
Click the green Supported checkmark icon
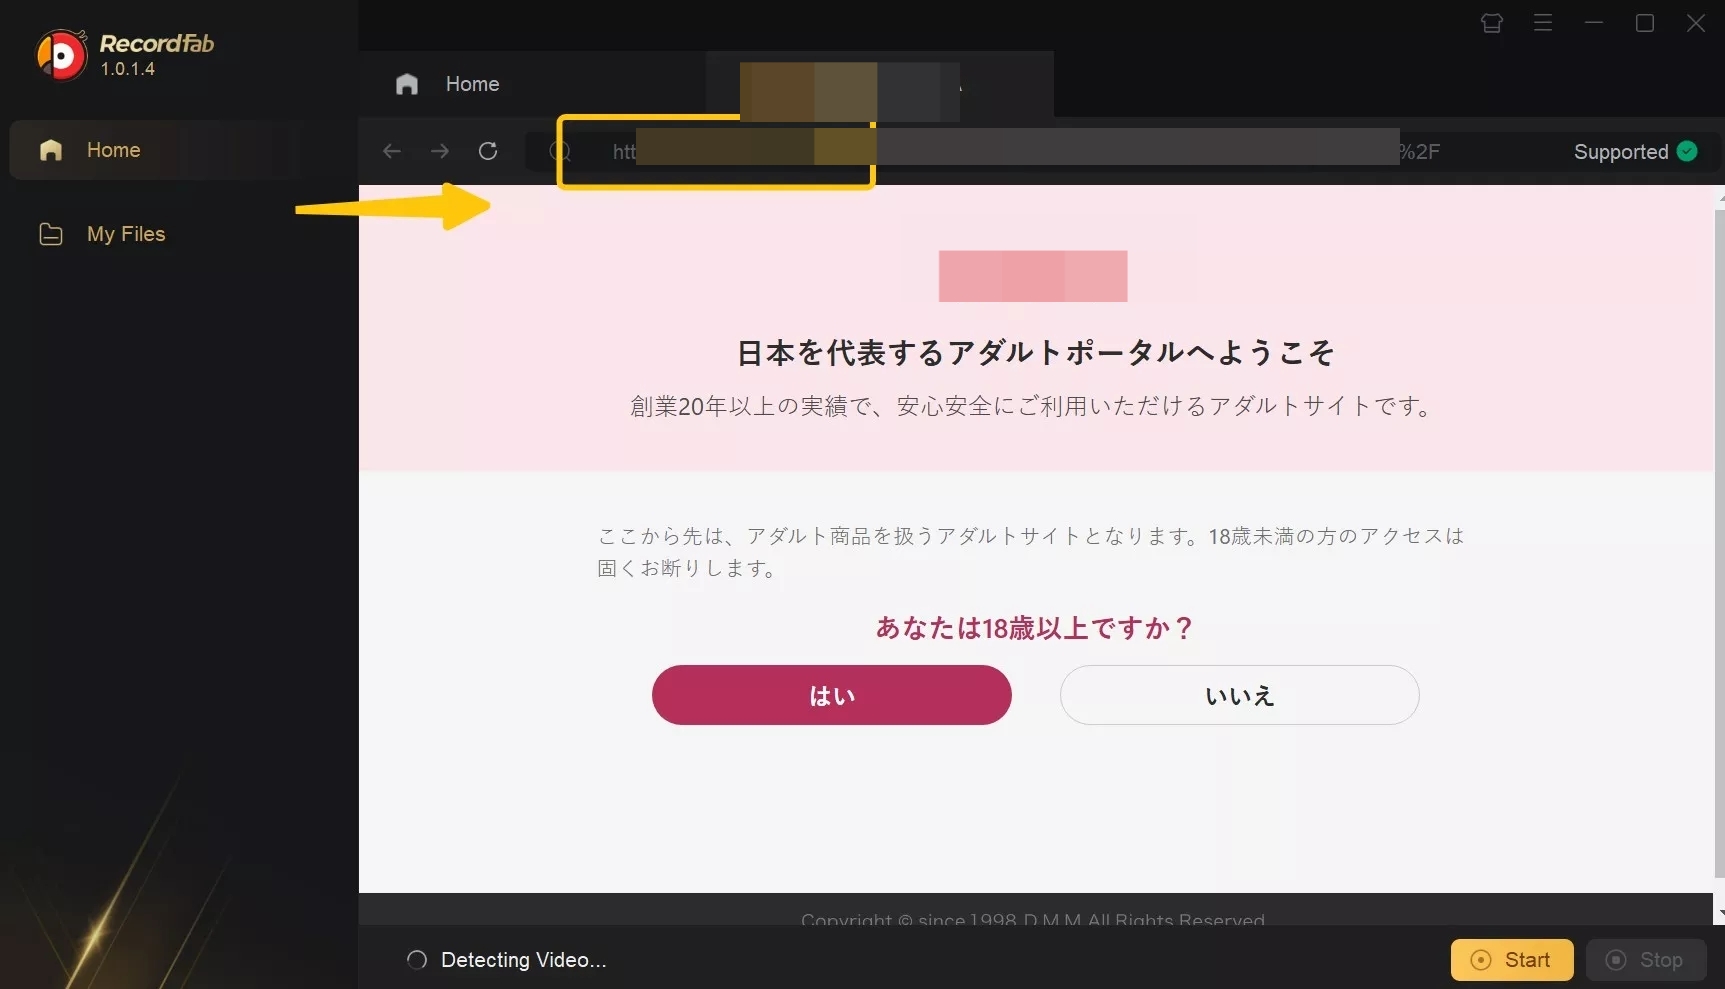pyautogui.click(x=1687, y=151)
